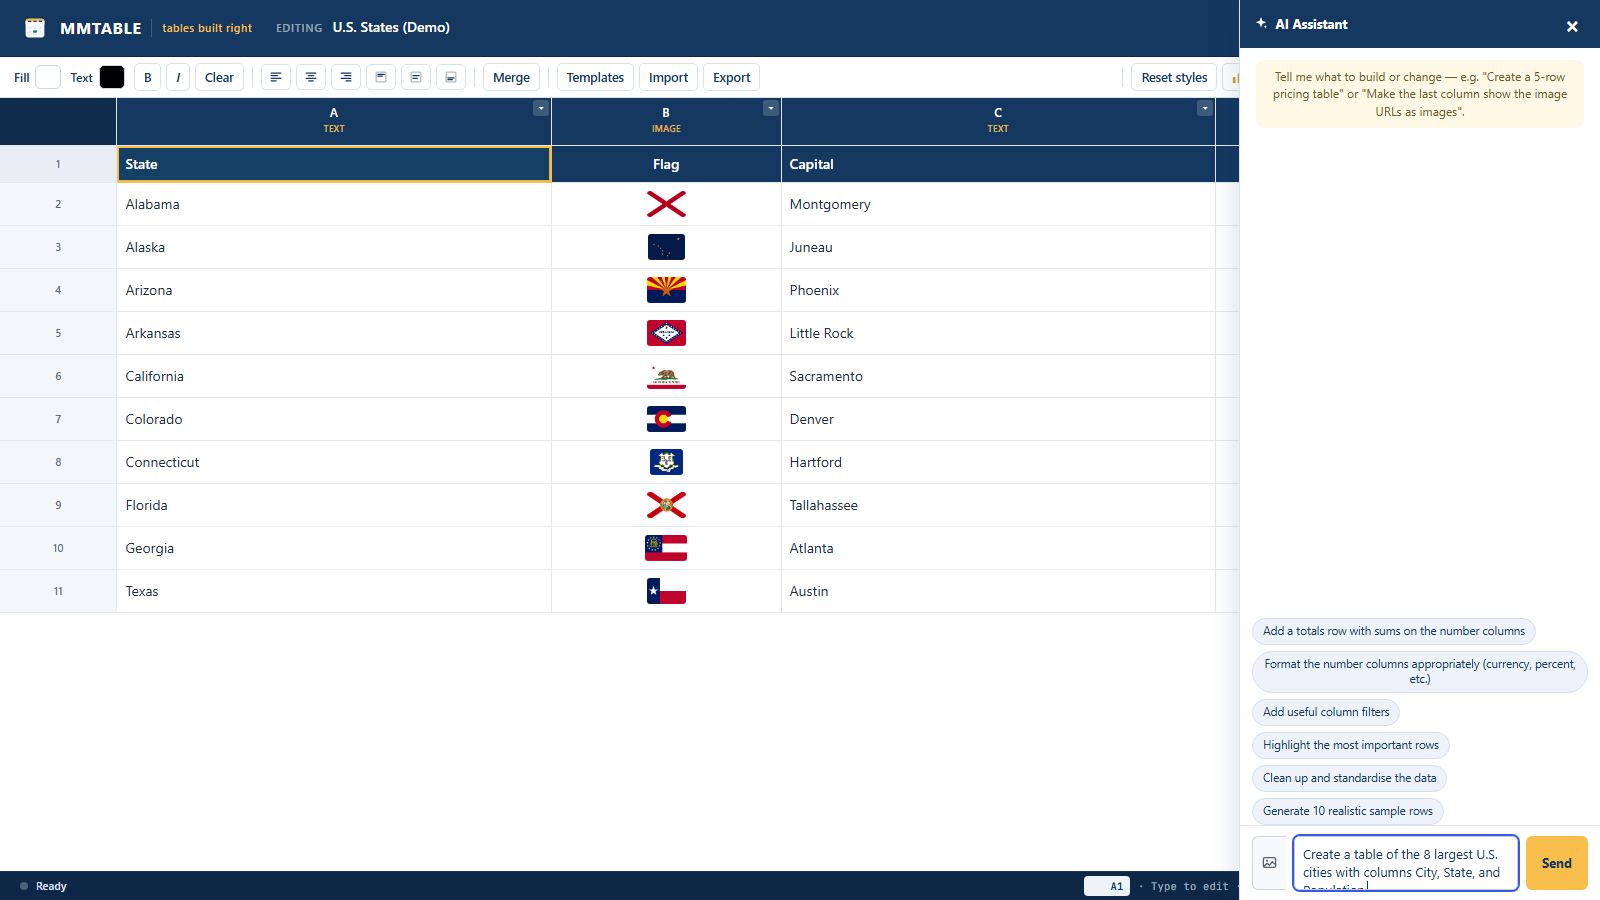Click the Texas flag image
Screen dimensions: 1600x900
point(666,591)
